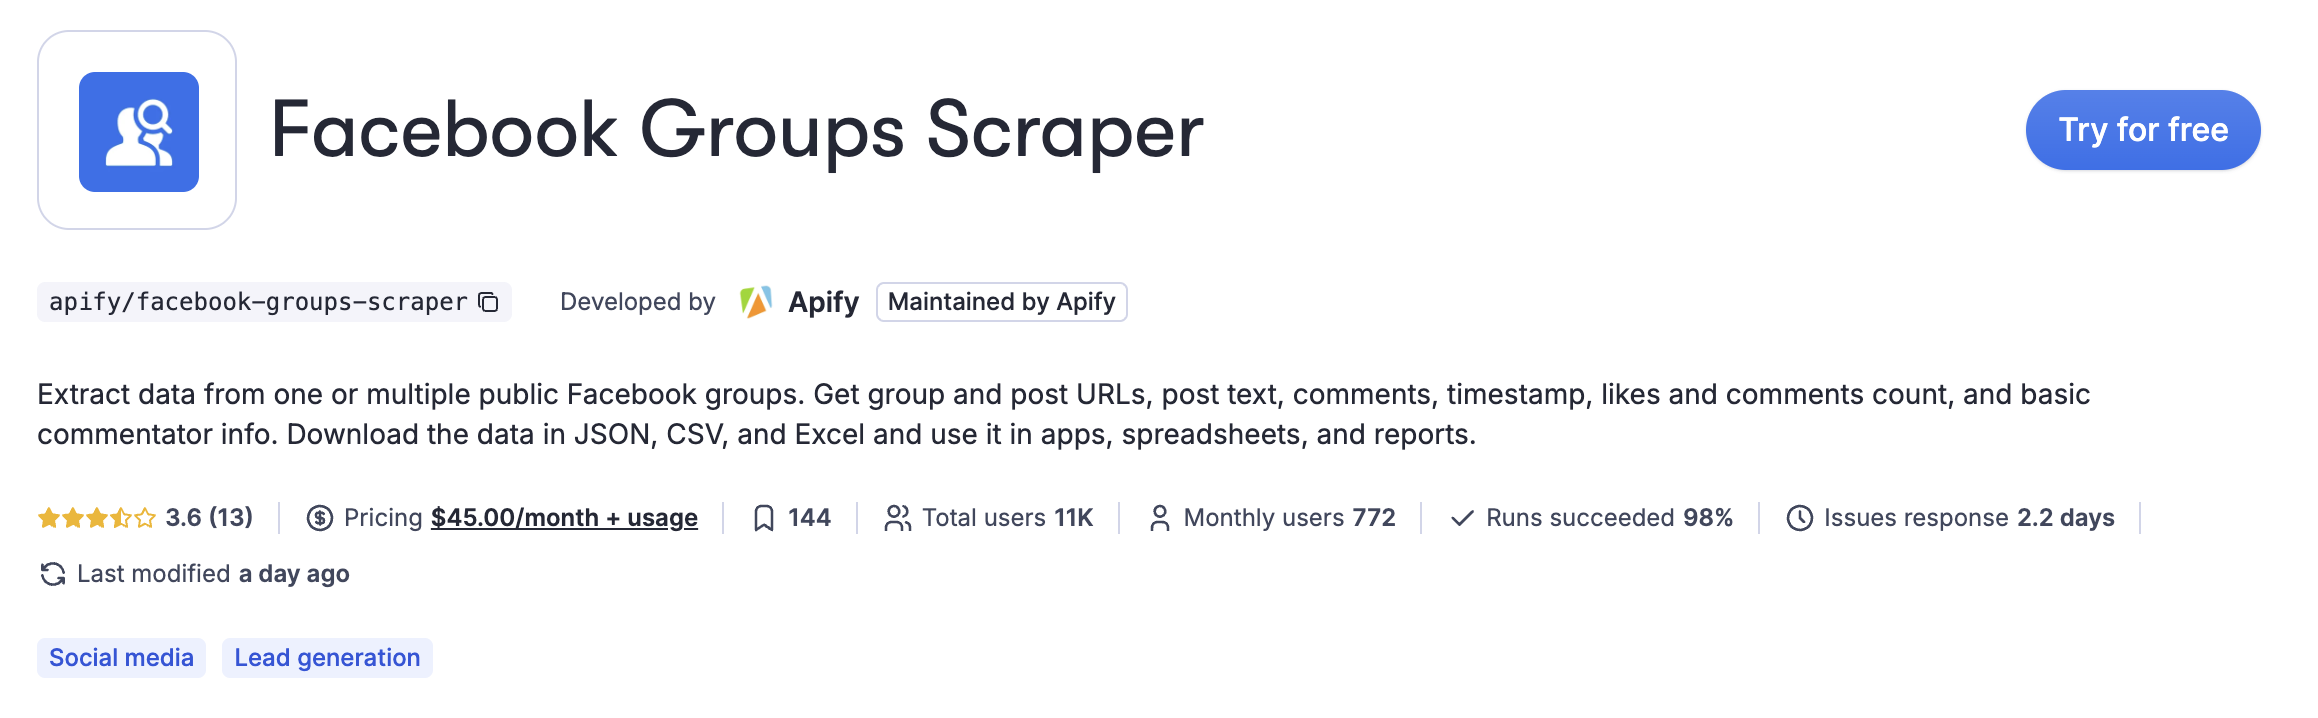Viewport: 2318px width, 718px height.
Task: Select the Lead generation category tag
Action: pos(327,658)
